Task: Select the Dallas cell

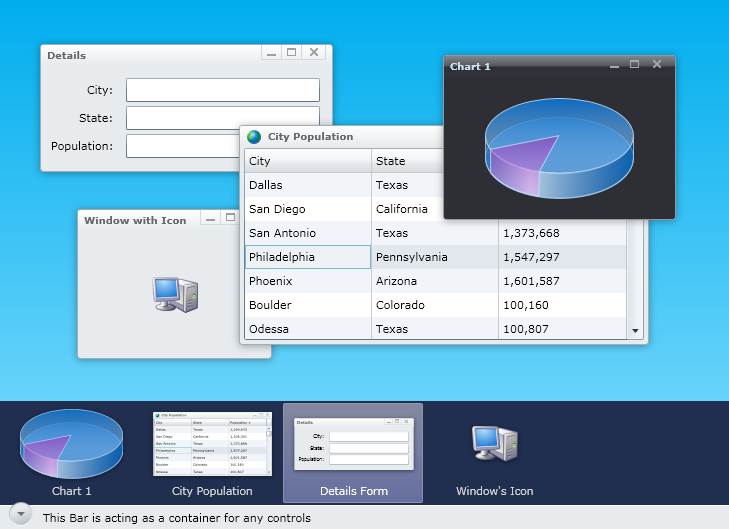Action: point(308,185)
